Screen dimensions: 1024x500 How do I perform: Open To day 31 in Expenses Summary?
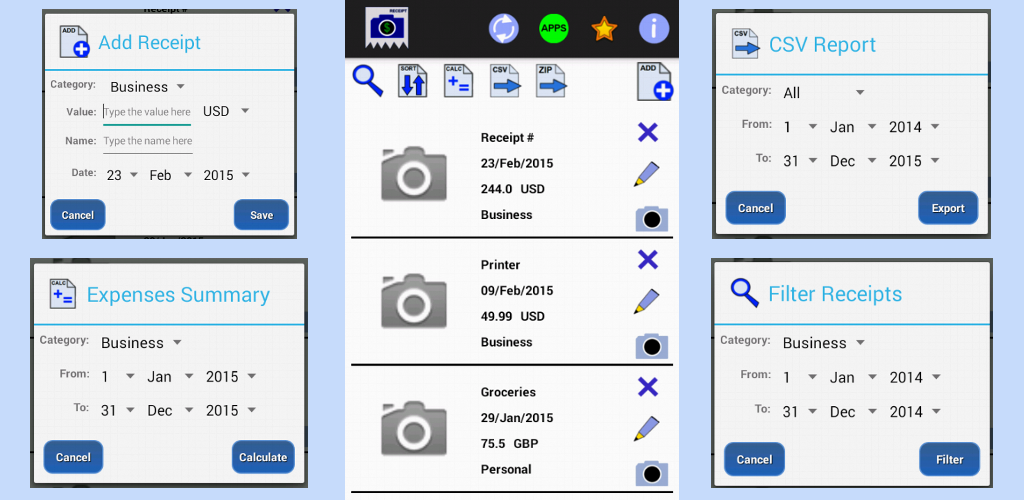[118, 411]
